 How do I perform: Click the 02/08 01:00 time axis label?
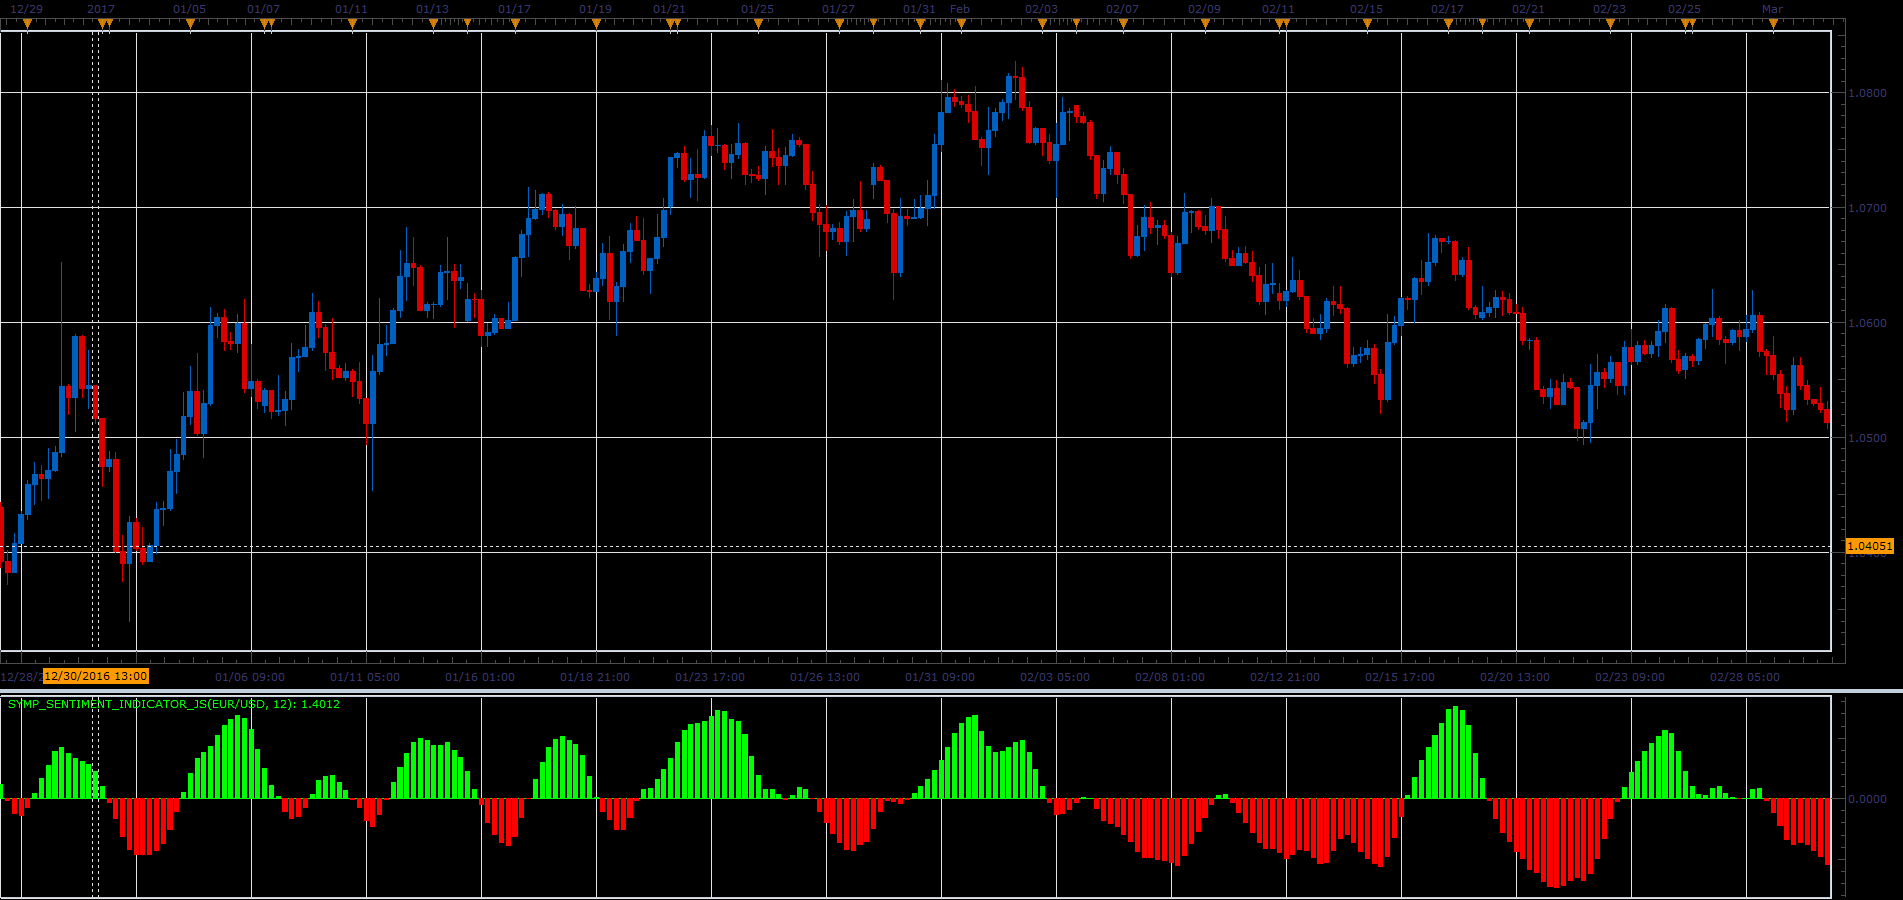pos(1170,677)
